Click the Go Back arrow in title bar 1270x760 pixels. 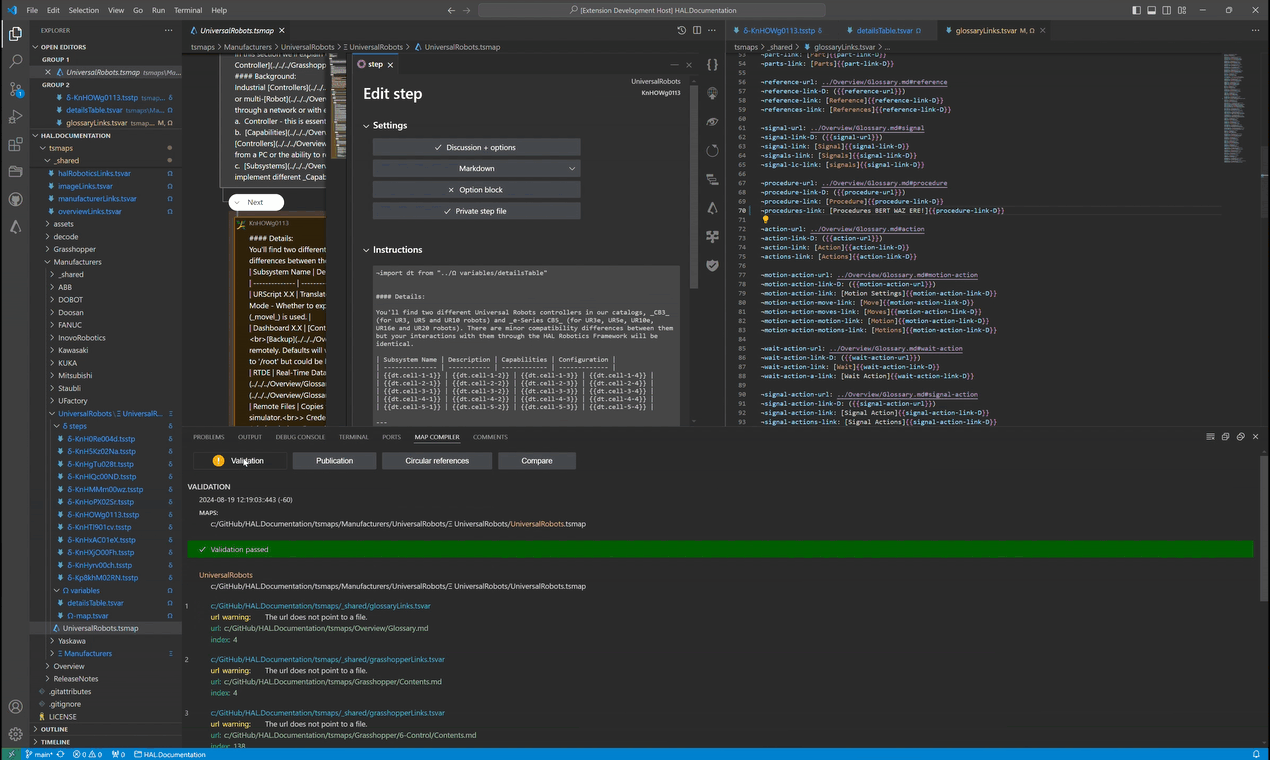(451, 10)
